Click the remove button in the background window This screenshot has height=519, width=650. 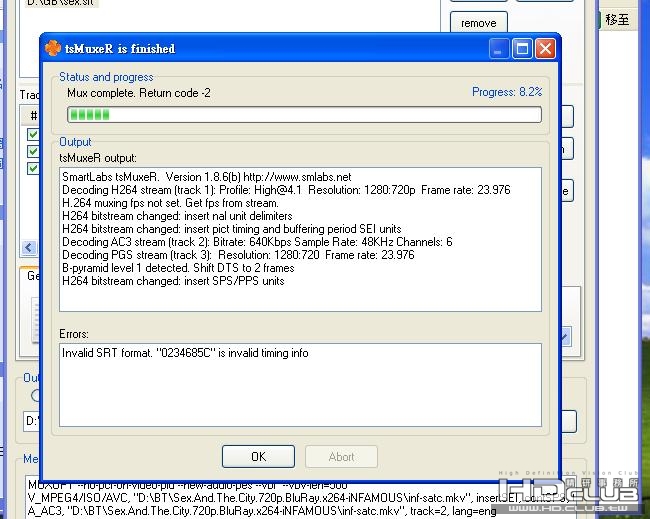(x=478, y=23)
